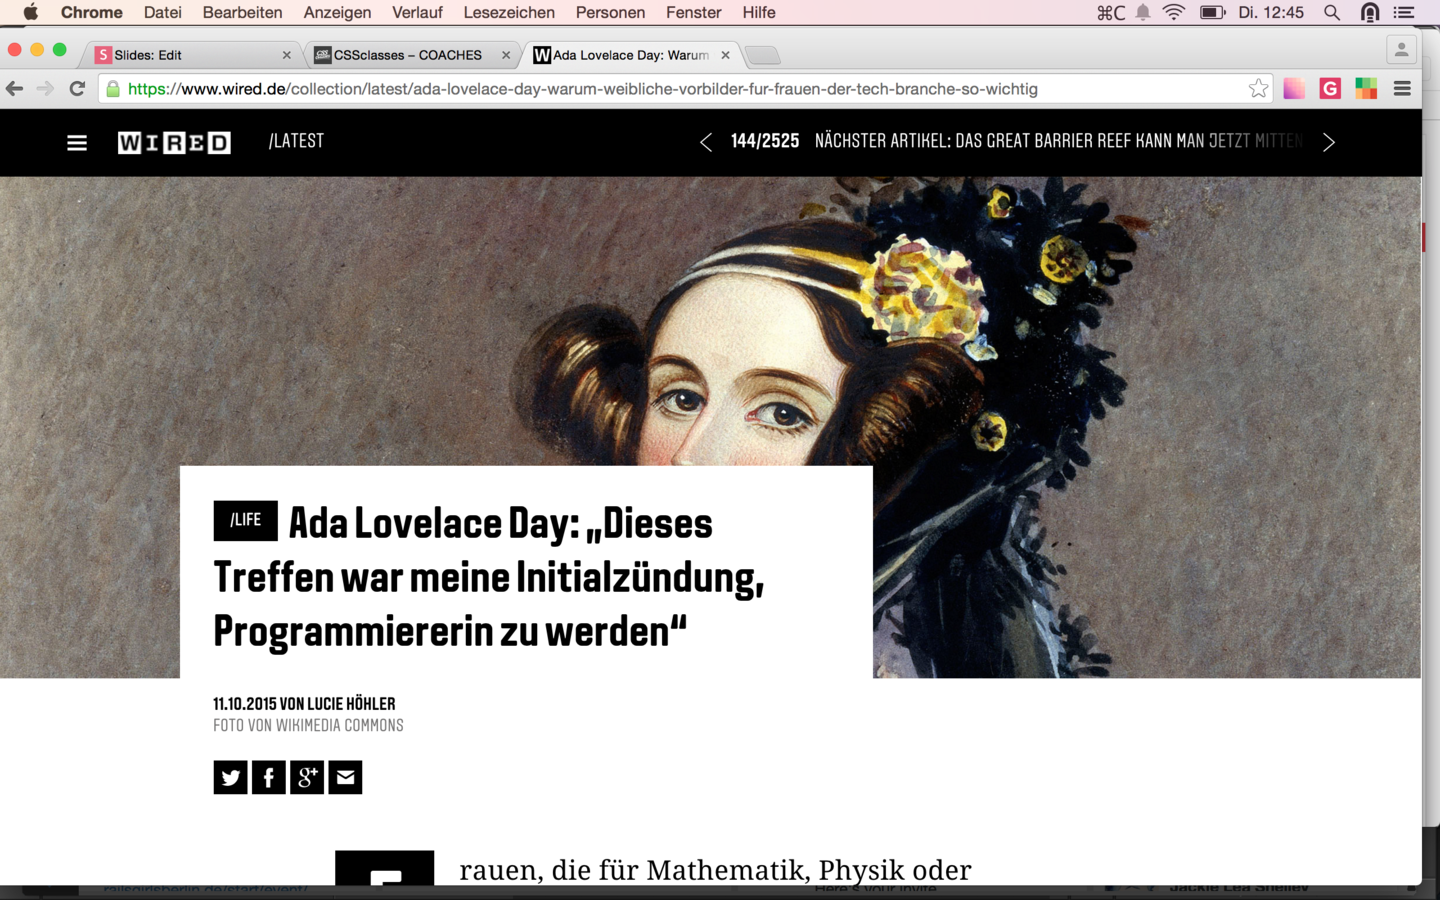The height and width of the screenshot is (900, 1440).
Task: Open the Bearbeiten menu
Action: pos(242,13)
